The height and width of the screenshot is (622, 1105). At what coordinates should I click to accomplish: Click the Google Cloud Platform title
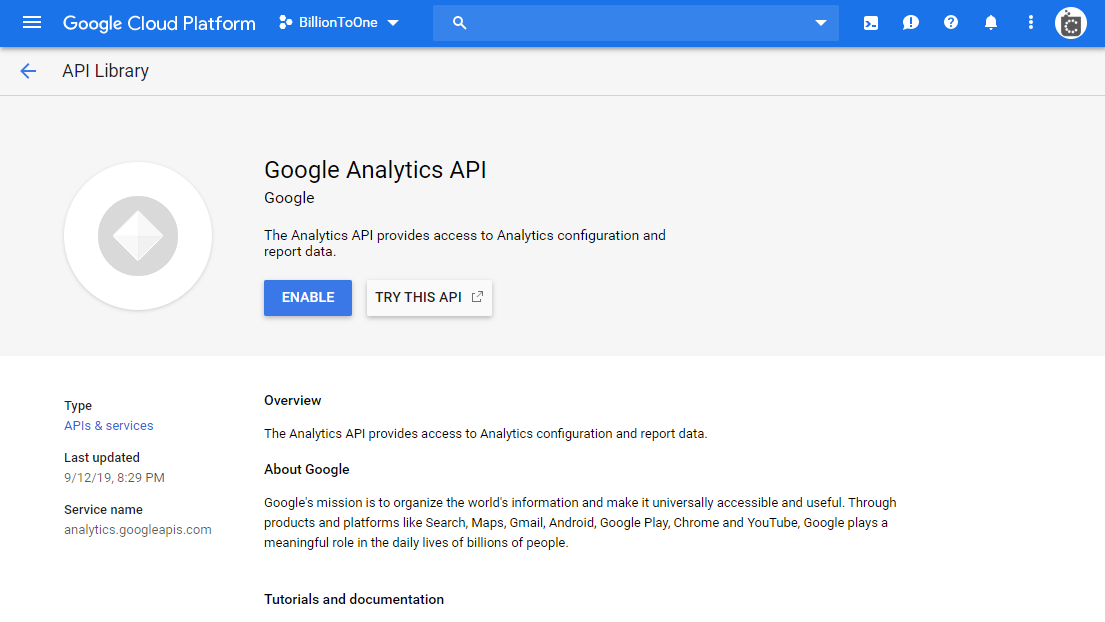pos(159,23)
